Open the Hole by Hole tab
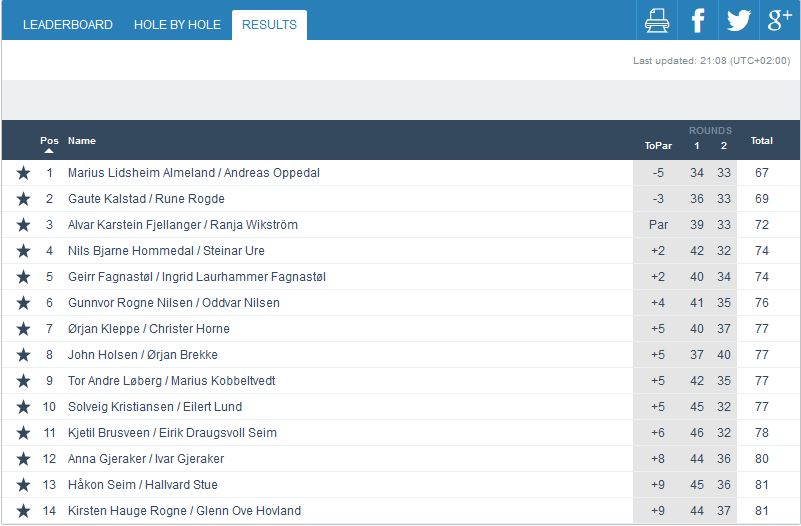 (x=177, y=25)
